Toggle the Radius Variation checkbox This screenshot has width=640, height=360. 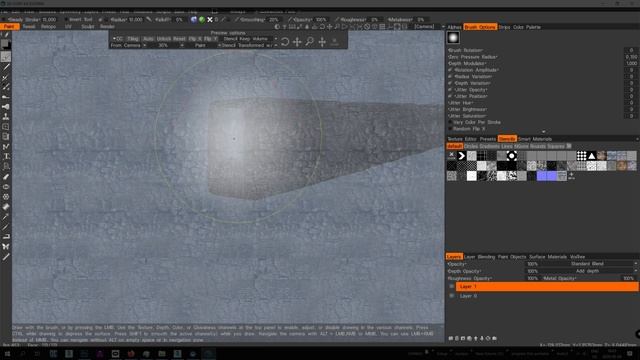click(450, 77)
